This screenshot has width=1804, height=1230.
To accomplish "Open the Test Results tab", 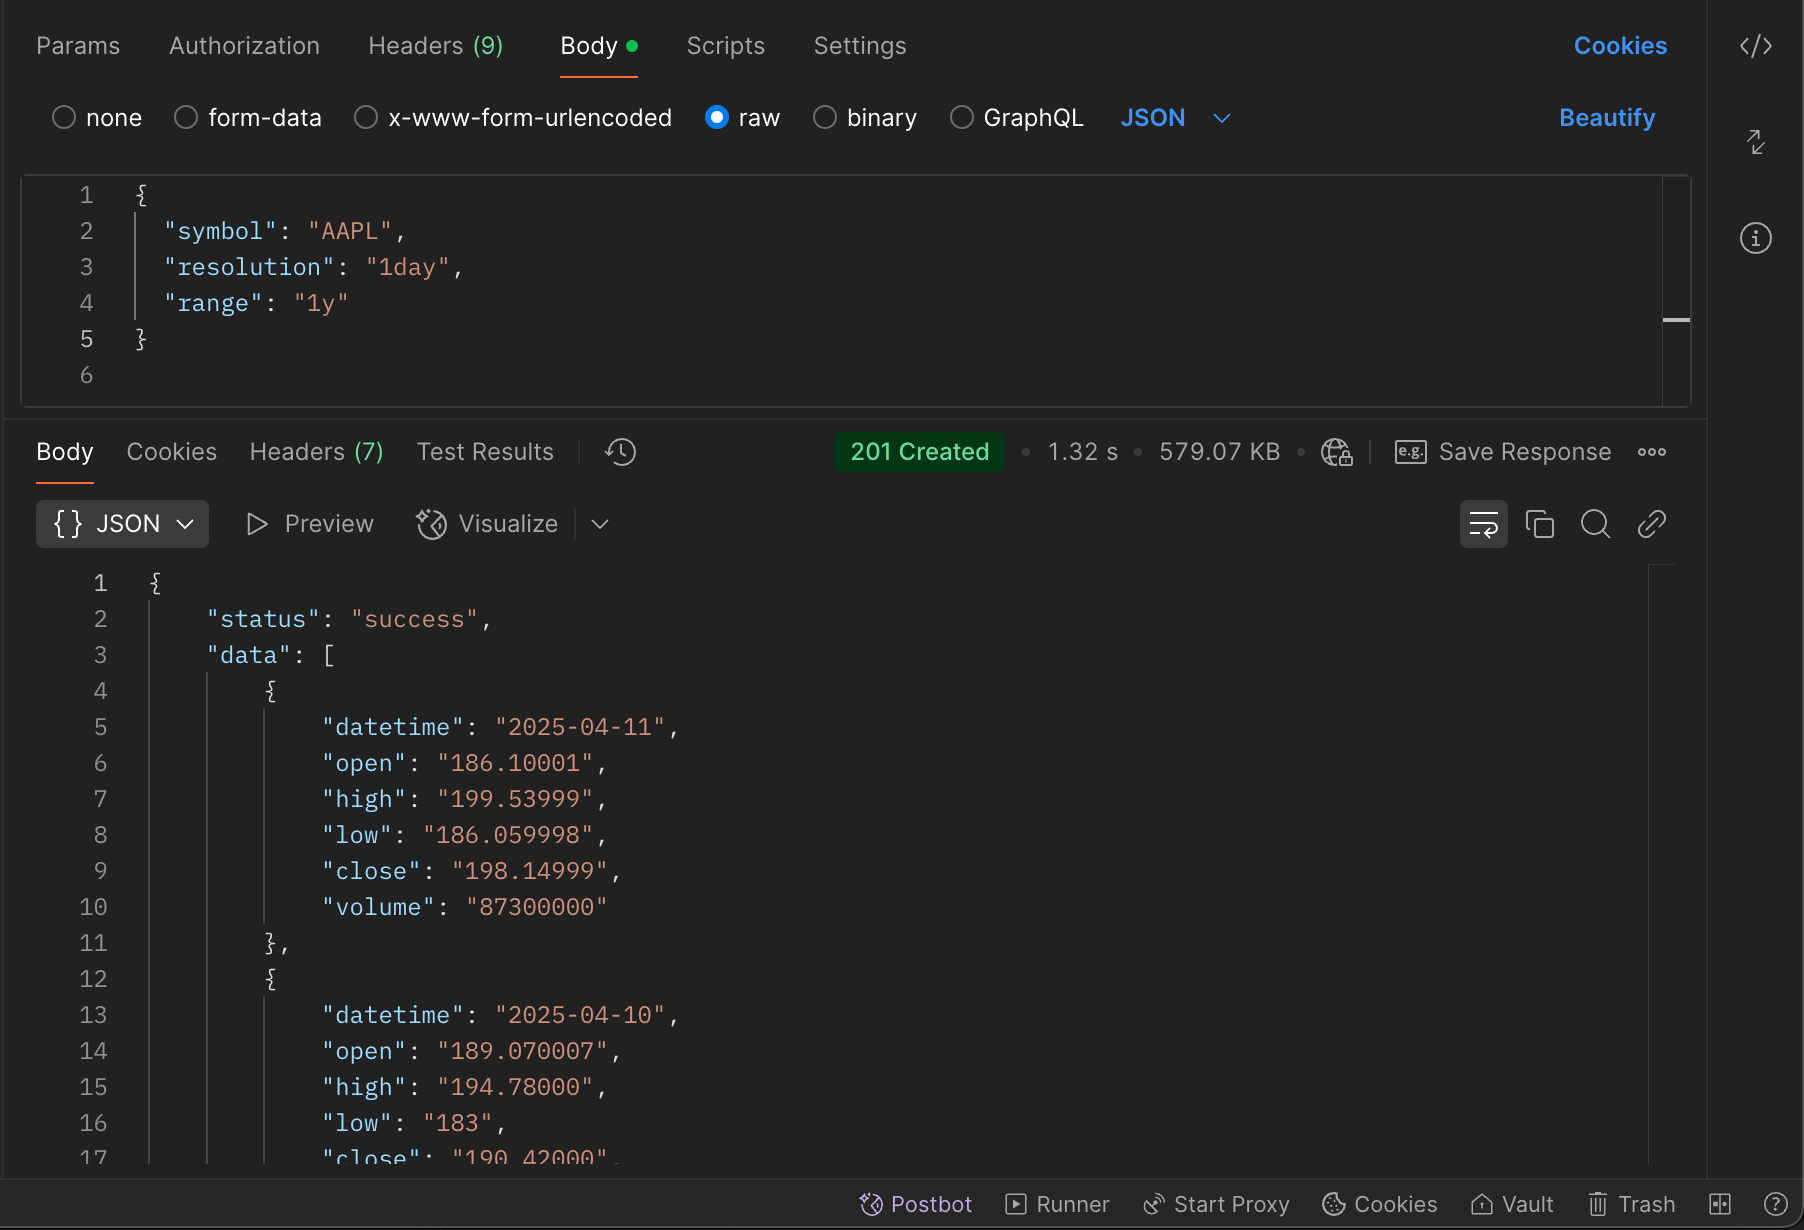I will 485,452.
